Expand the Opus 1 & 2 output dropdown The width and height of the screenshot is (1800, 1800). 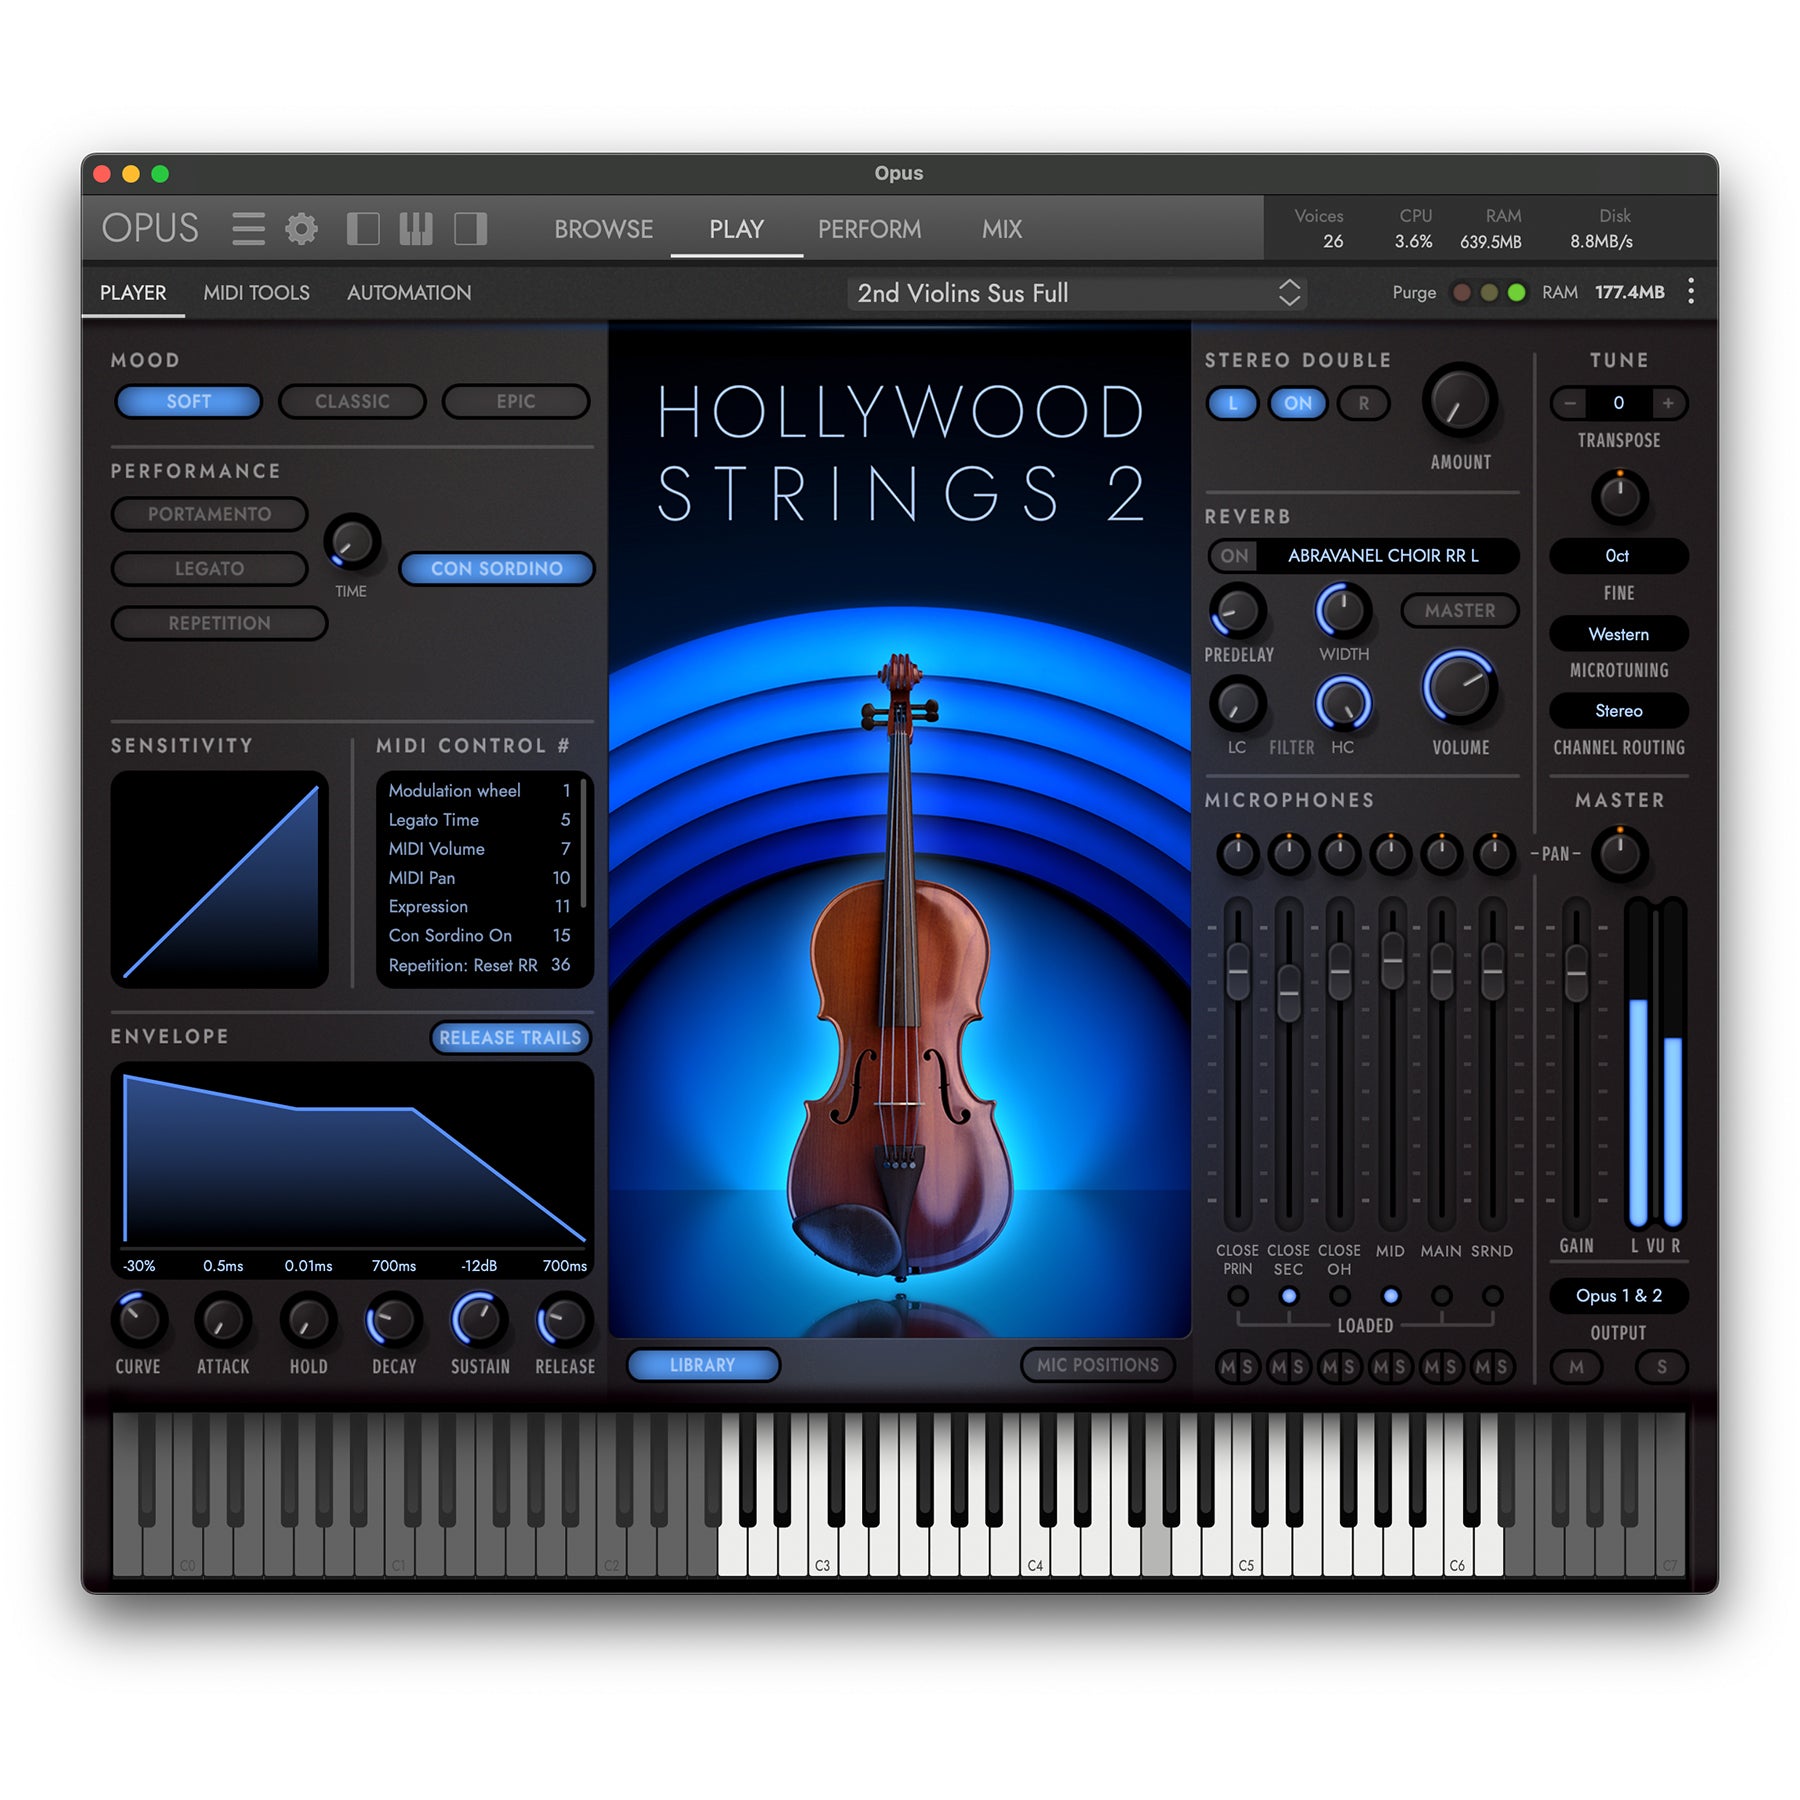(1618, 1296)
